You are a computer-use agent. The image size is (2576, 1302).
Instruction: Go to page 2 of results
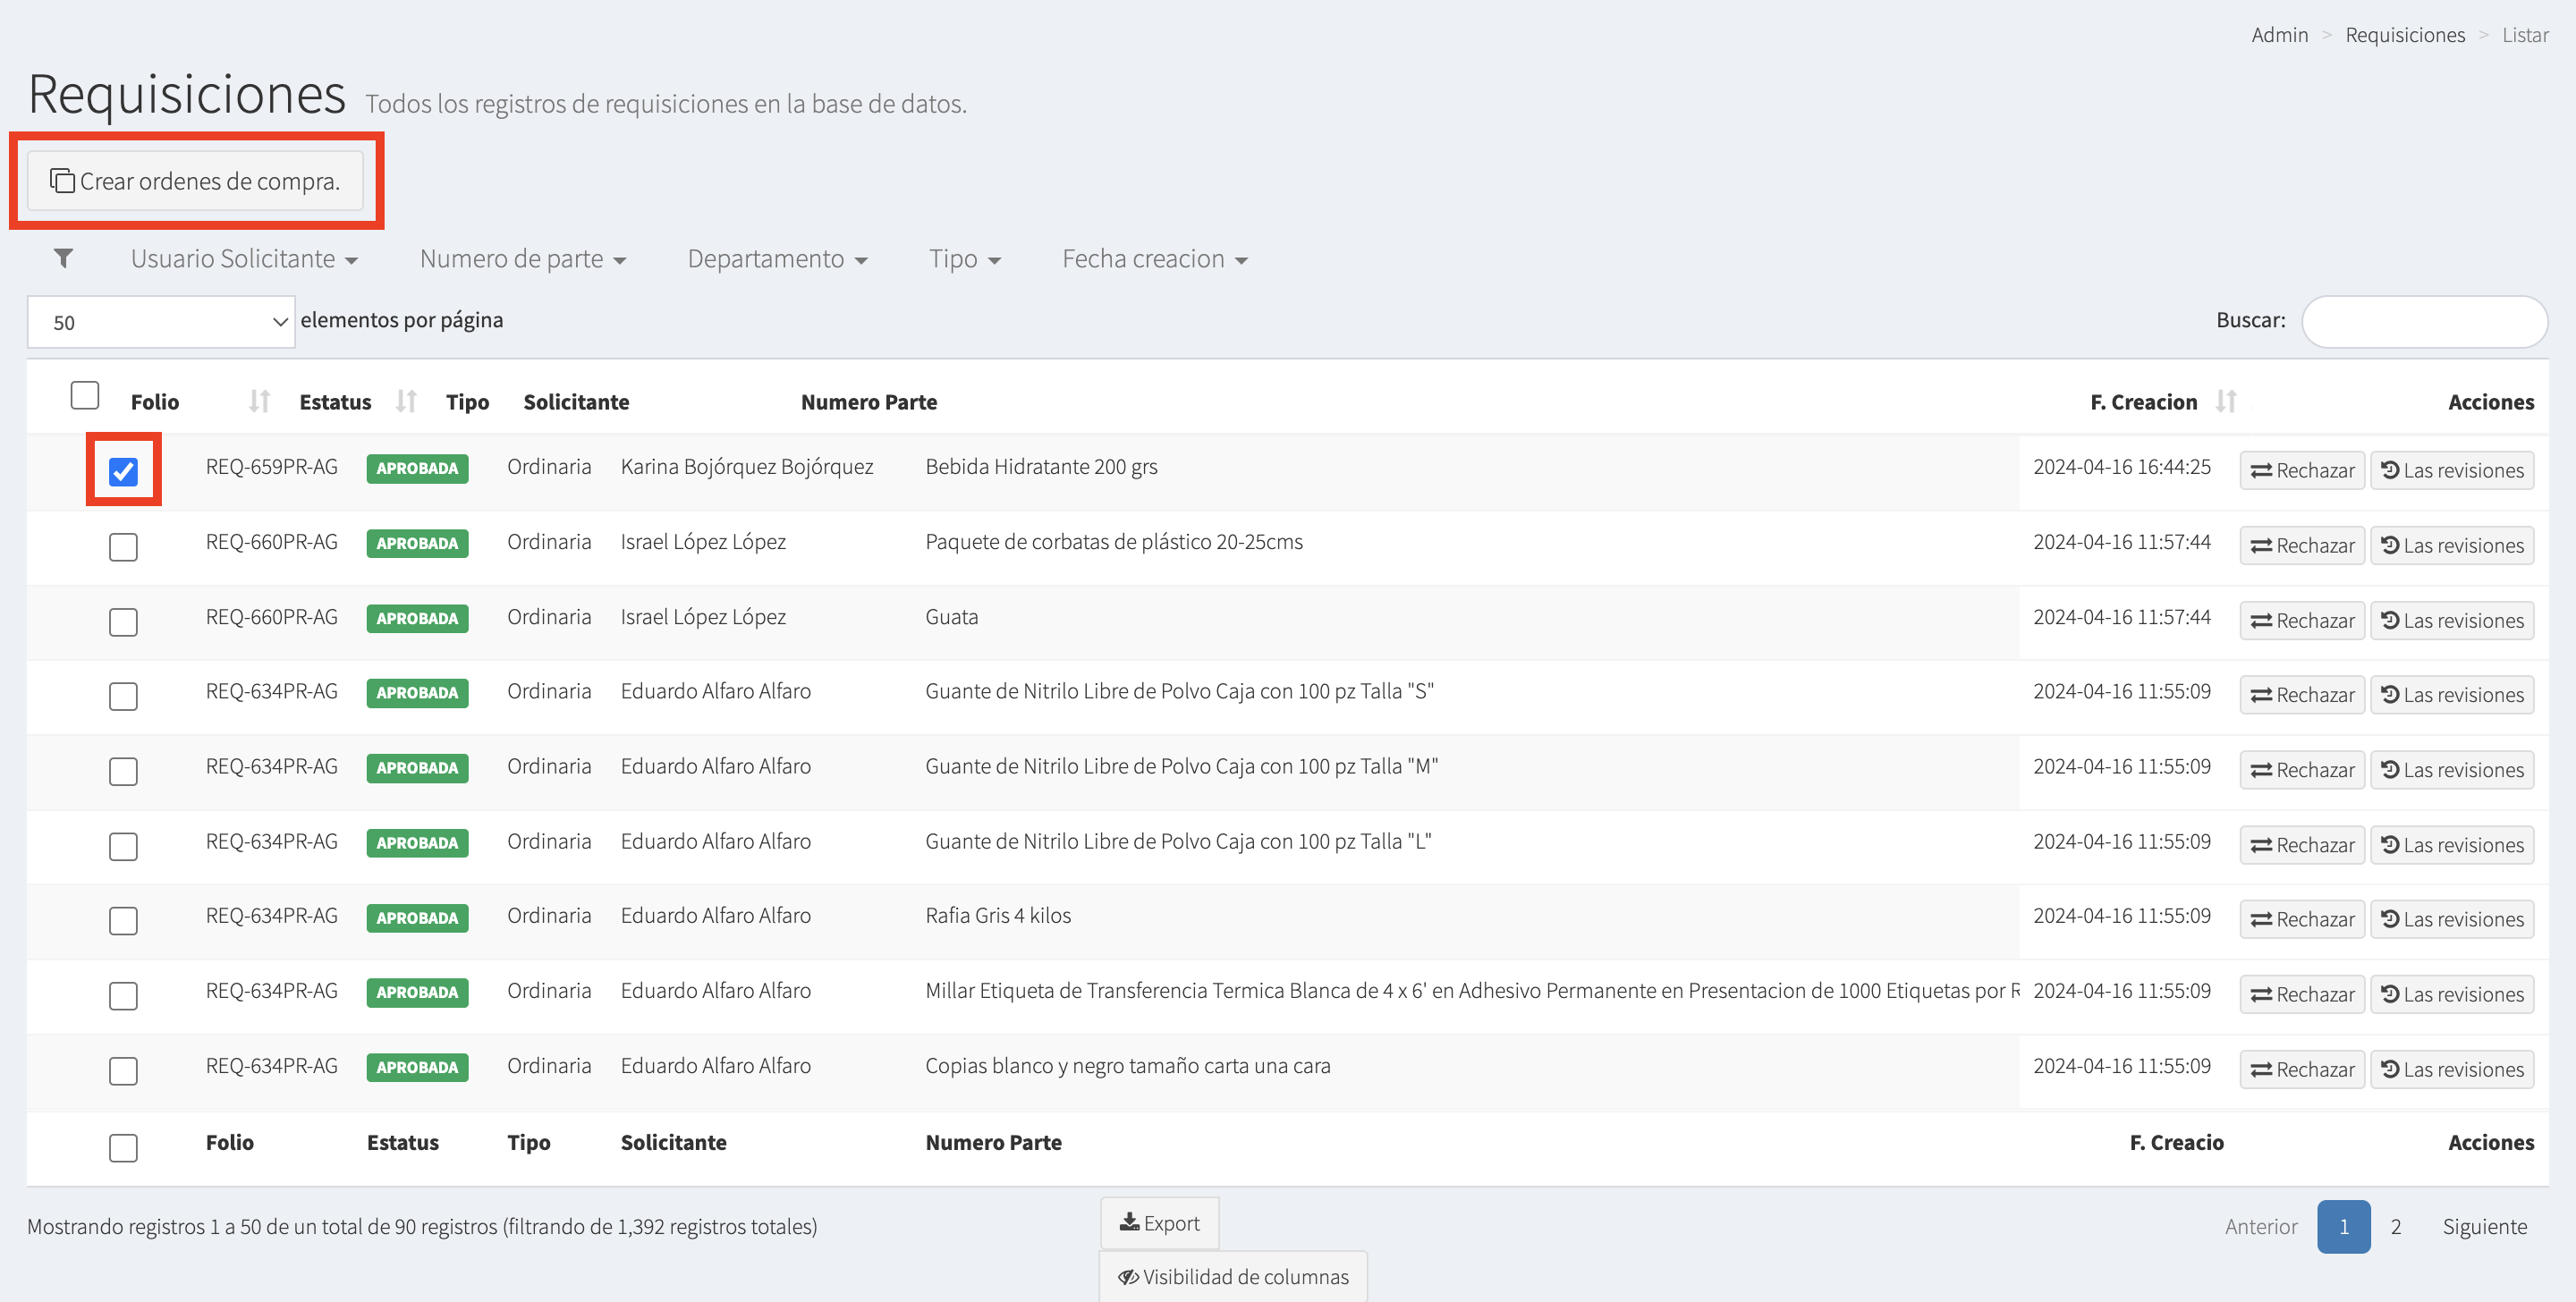pyautogui.click(x=2395, y=1226)
